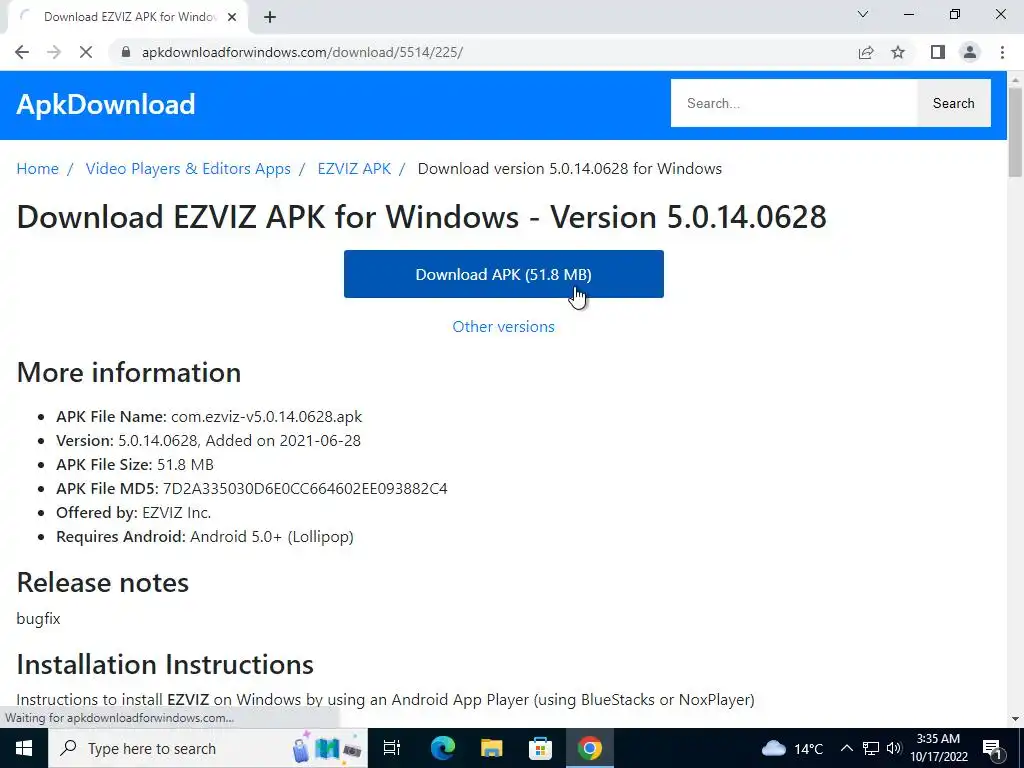Select the Download EZVIZ APK for Windows tab

(127, 17)
